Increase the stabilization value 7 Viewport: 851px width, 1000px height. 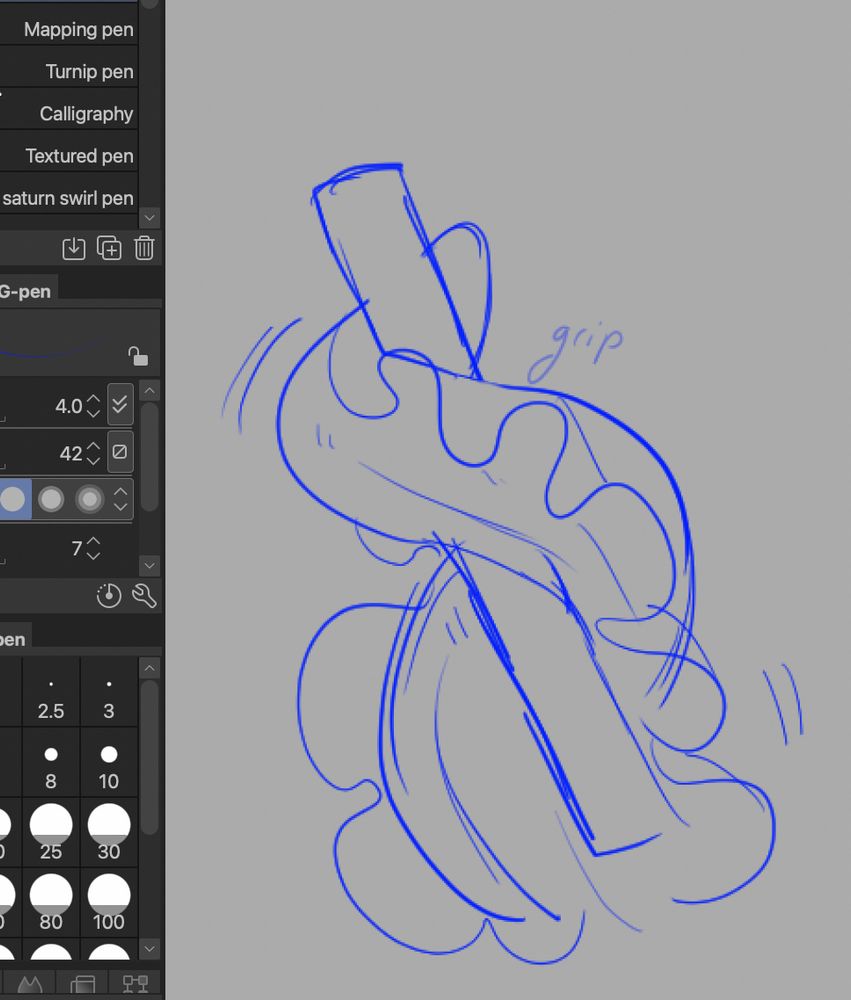click(93, 541)
